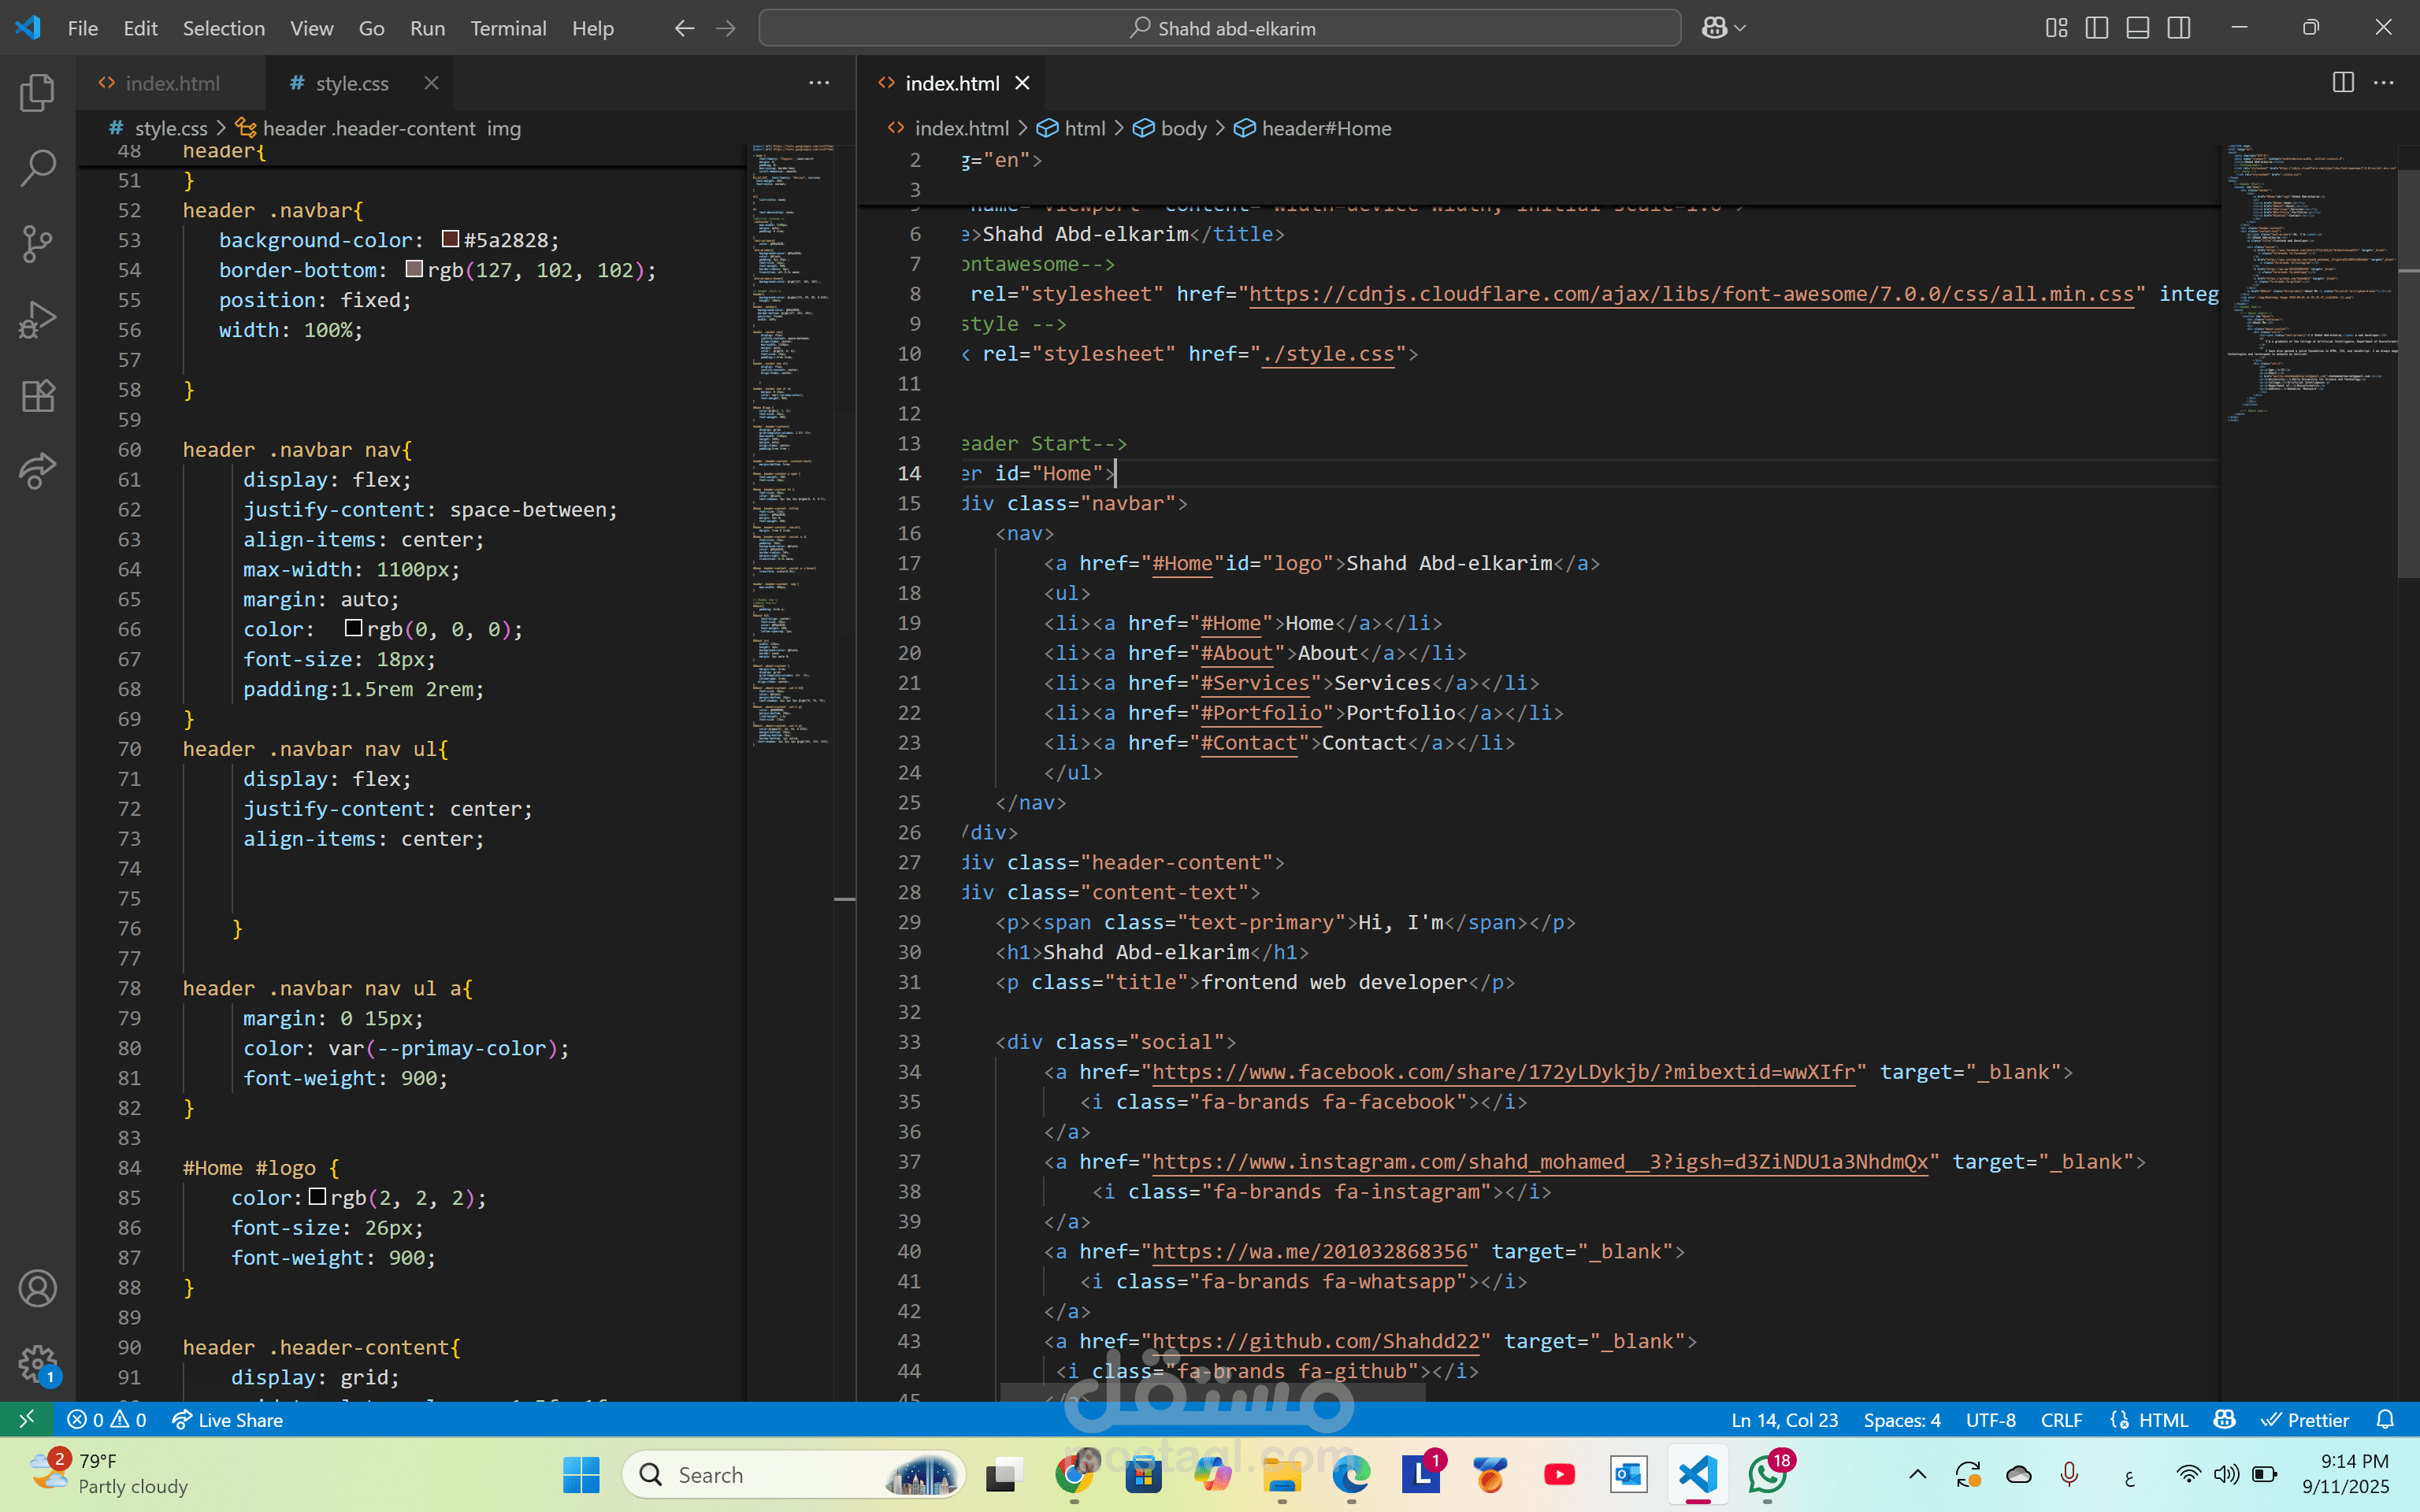This screenshot has width=2420, height=1512.
Task: Click the Live Share status button
Action: click(x=228, y=1420)
